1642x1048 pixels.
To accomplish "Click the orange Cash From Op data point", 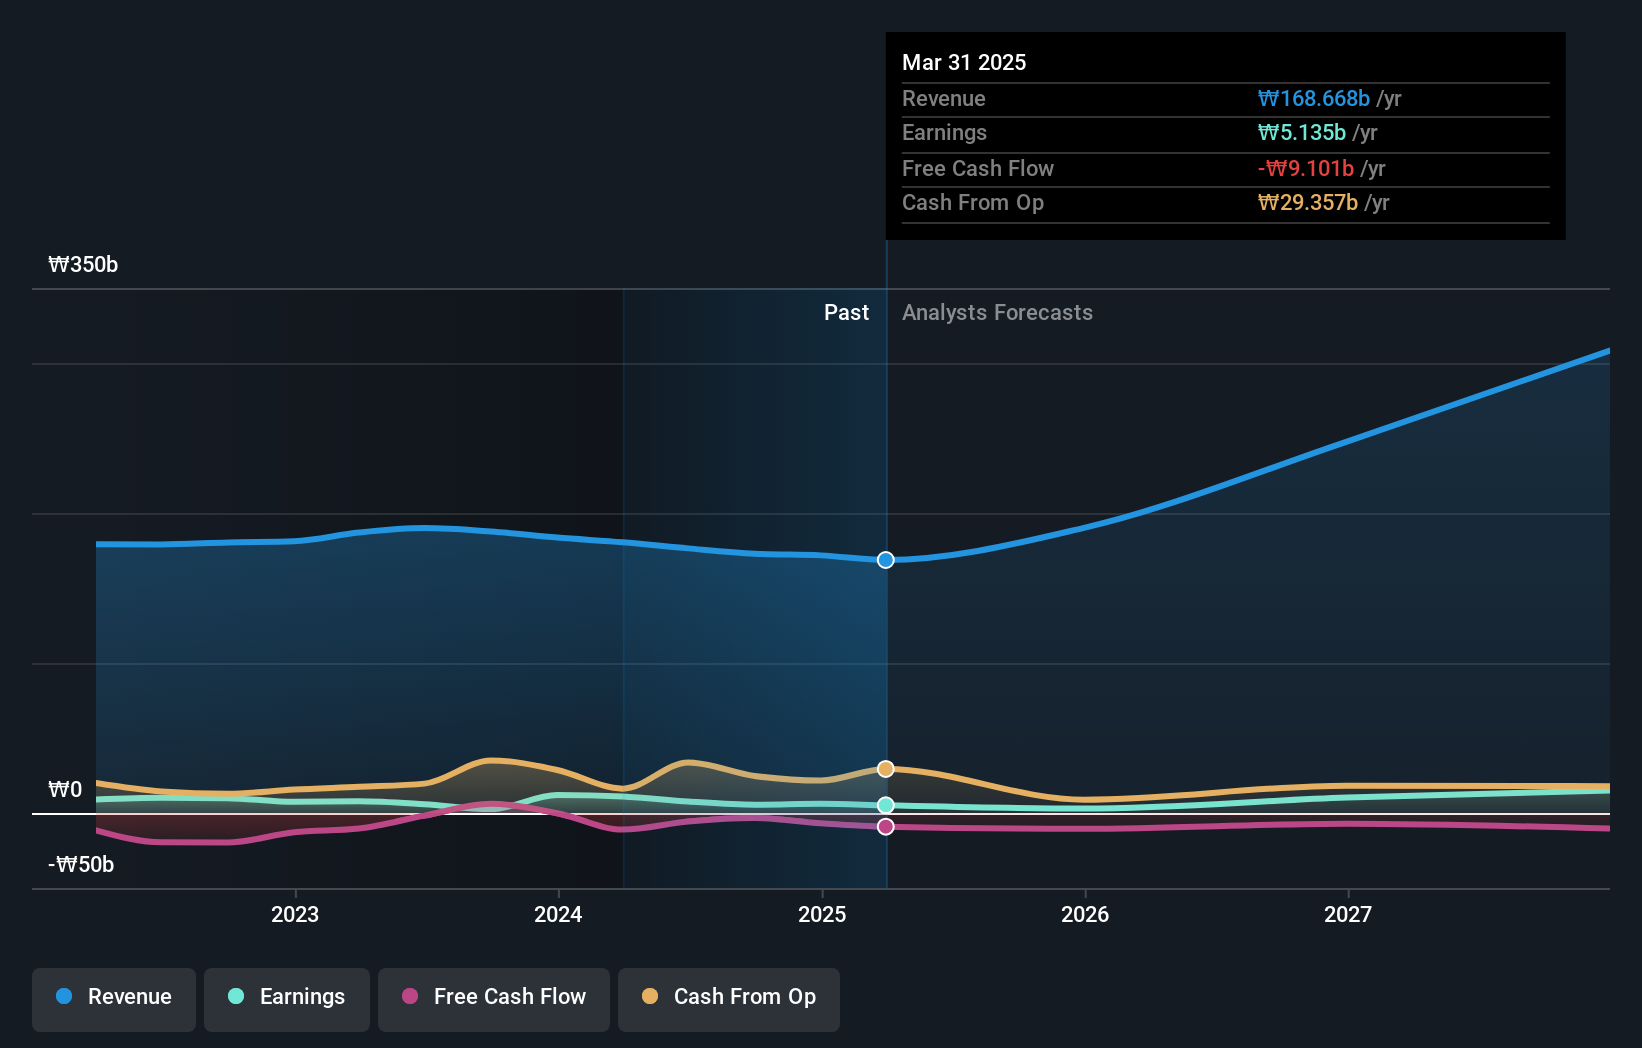I will click(886, 769).
